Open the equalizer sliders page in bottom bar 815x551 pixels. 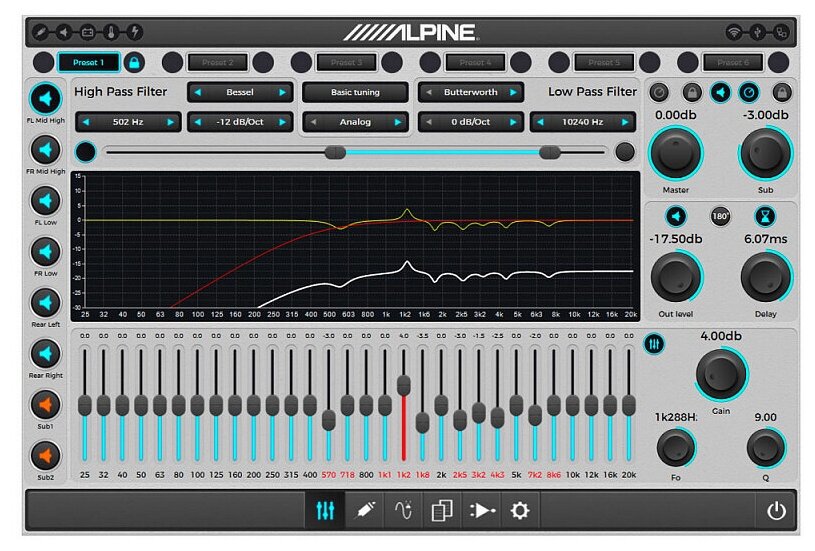[x=325, y=510]
